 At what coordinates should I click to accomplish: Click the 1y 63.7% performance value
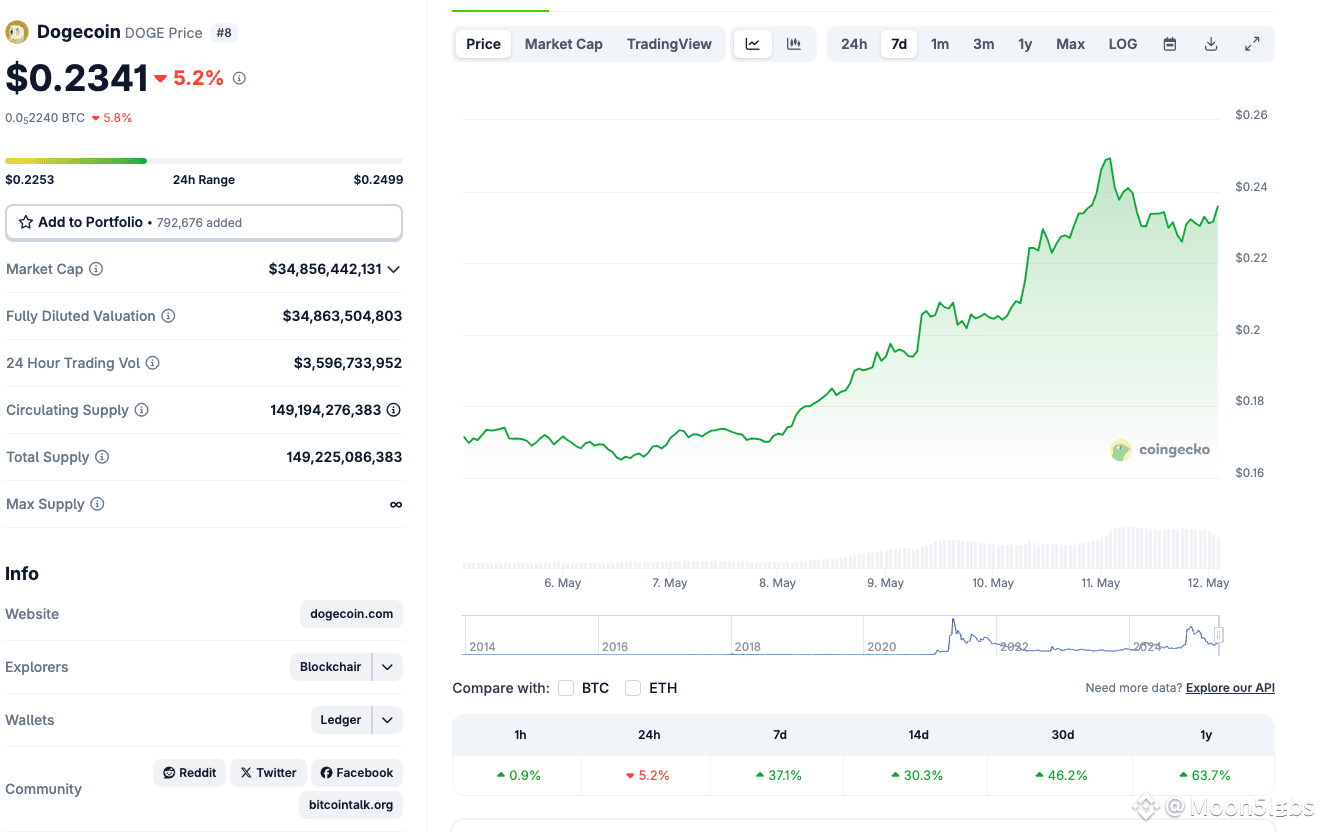pos(1205,775)
